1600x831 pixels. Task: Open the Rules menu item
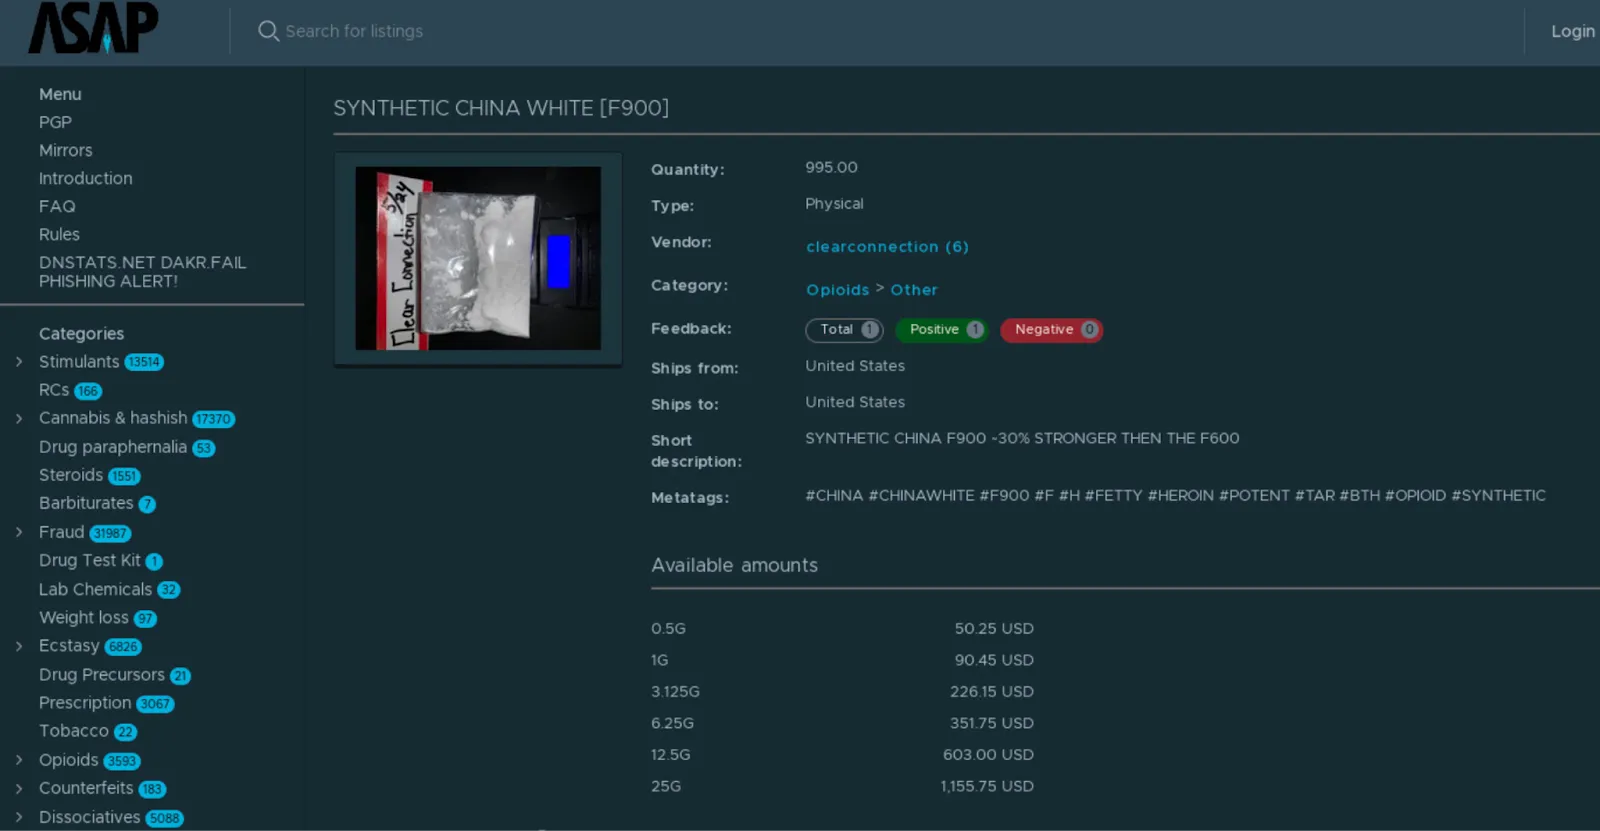(x=59, y=234)
